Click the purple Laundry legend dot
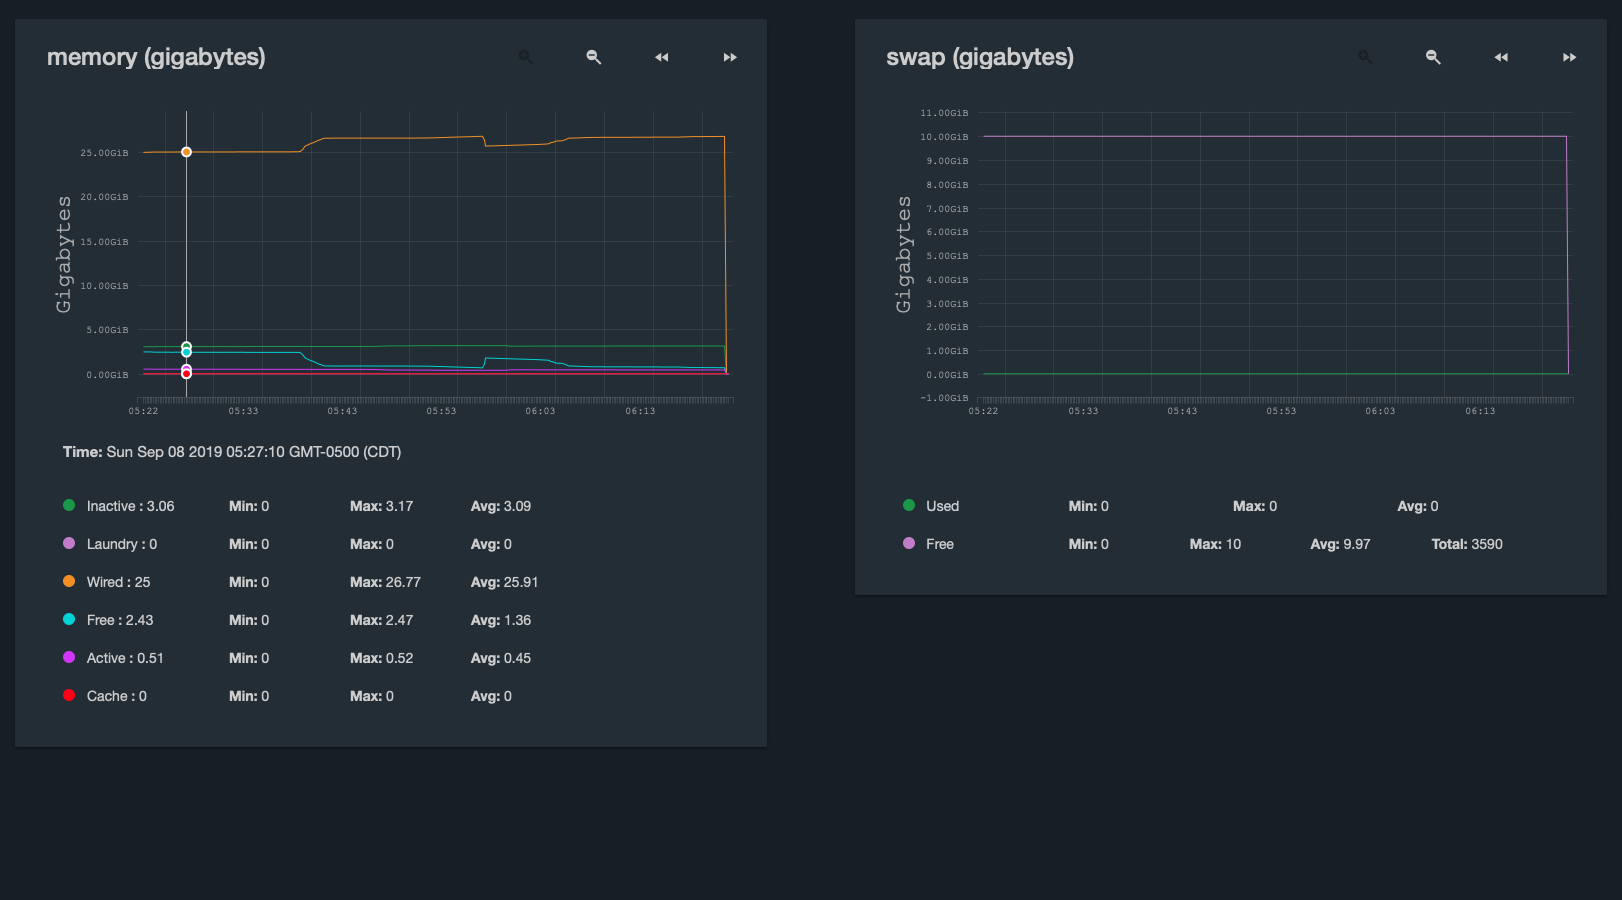The width and height of the screenshot is (1622, 900). 69,543
